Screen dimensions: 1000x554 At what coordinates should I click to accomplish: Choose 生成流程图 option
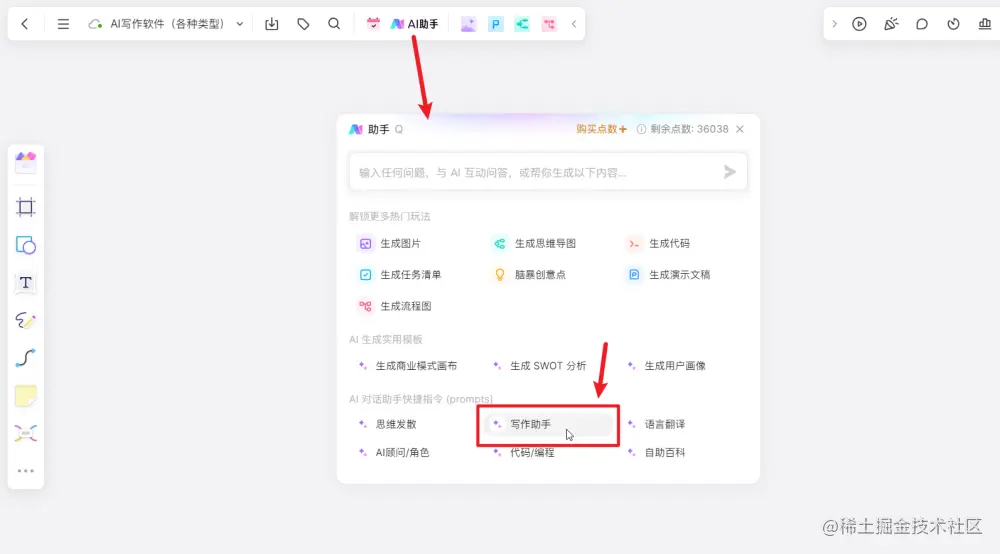[395, 306]
